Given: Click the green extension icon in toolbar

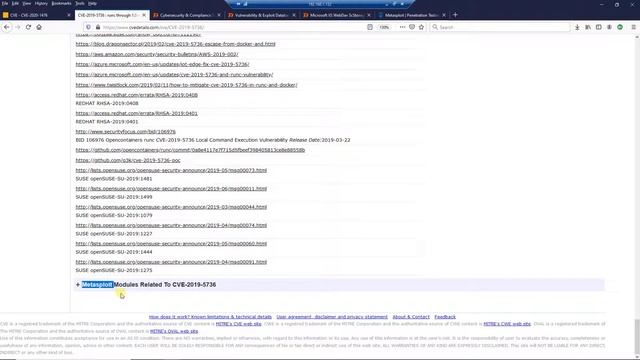Looking at the screenshot, I should click(620, 27).
